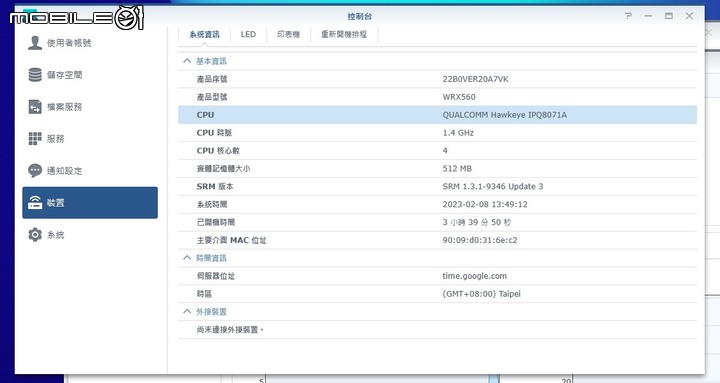This screenshot has height=383, width=720.
Task: Collapse the 外接裝置 section
Action: (x=187, y=311)
